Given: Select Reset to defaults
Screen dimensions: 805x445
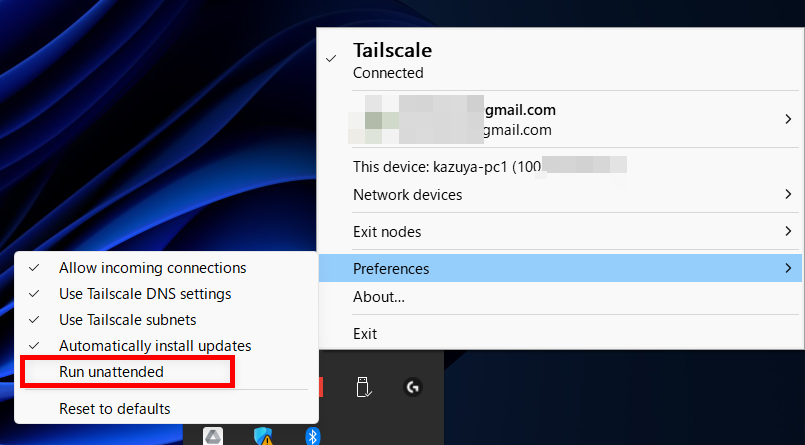Looking at the screenshot, I should click(166, 409).
